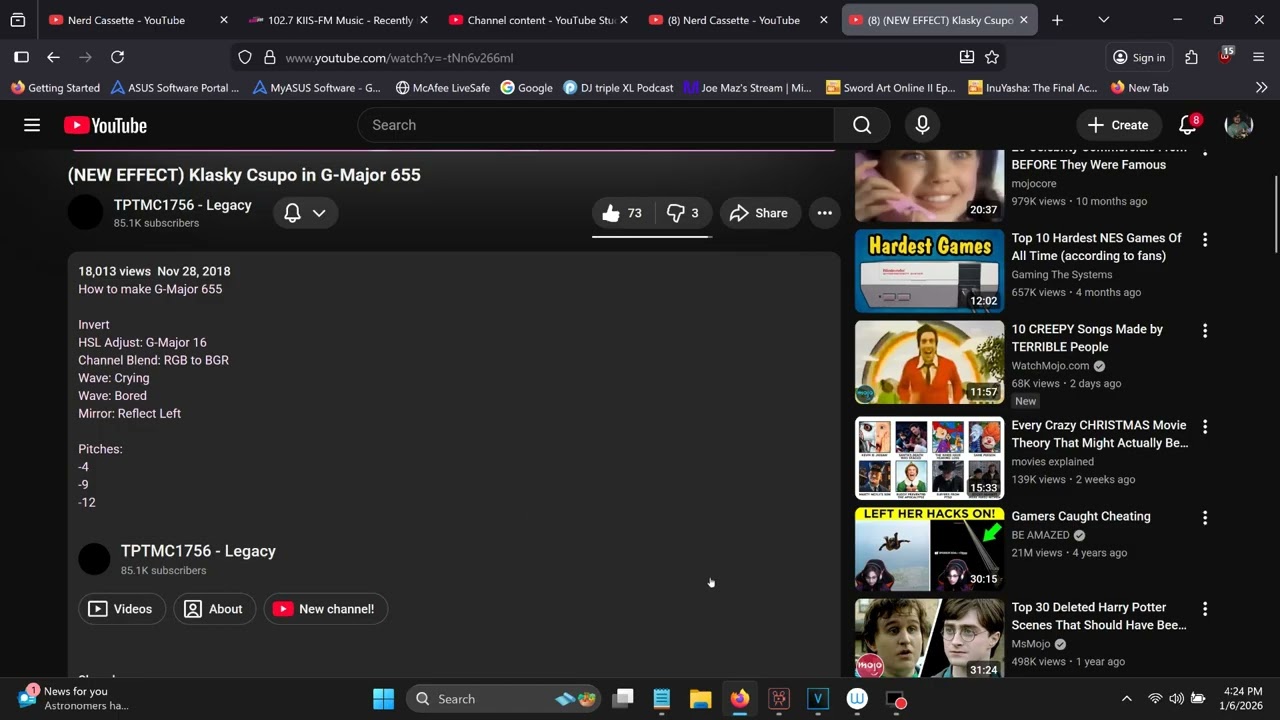Open the channel About button
The image size is (1280, 720).
click(214, 609)
